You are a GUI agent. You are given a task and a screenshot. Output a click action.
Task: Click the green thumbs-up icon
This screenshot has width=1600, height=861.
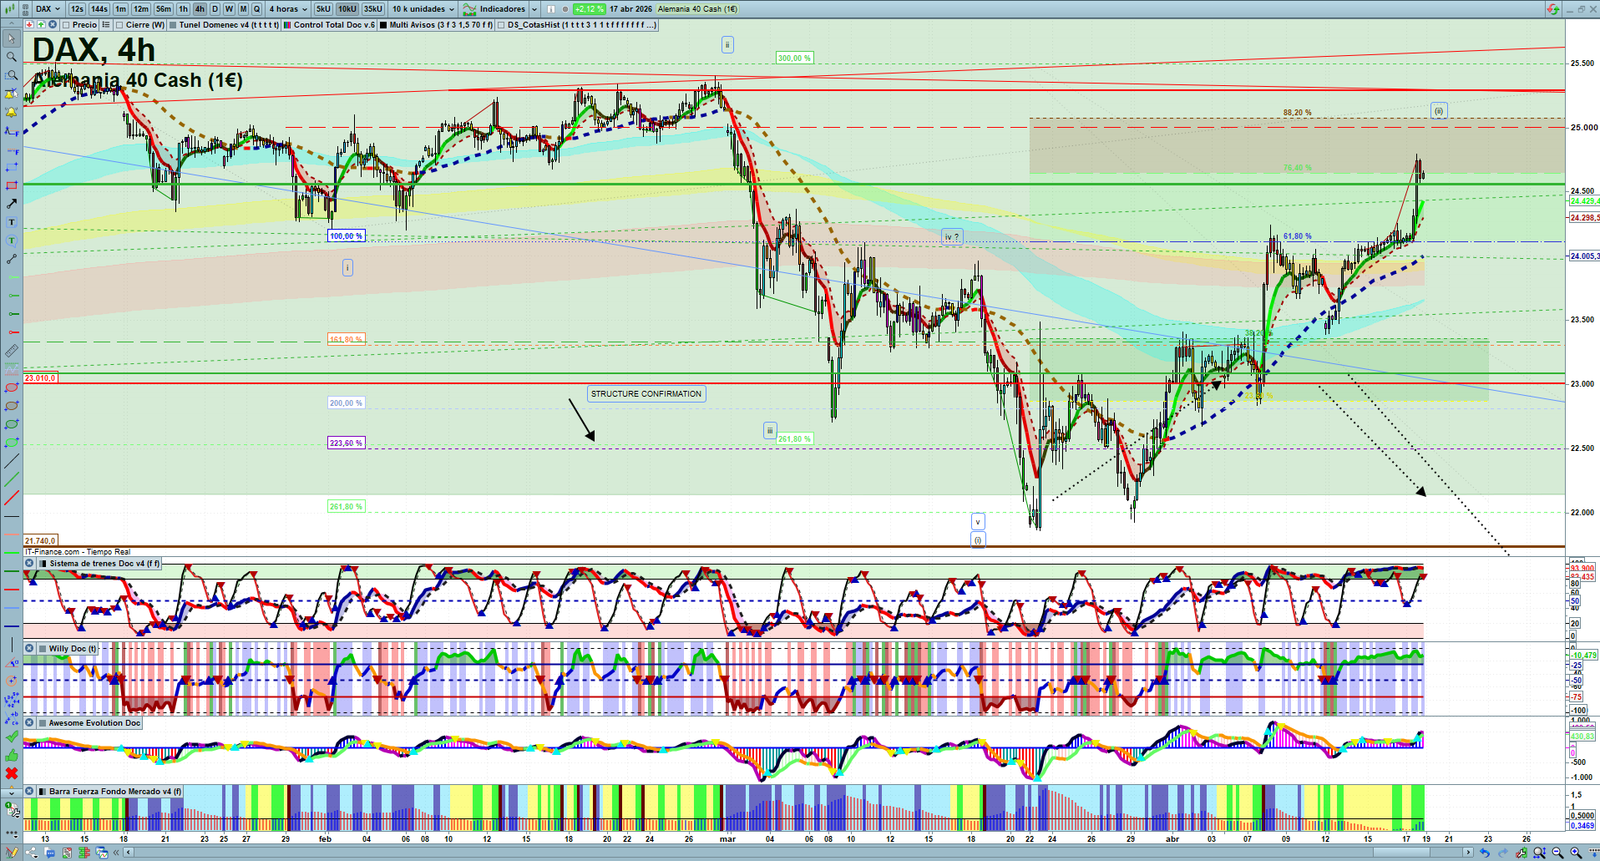11,755
